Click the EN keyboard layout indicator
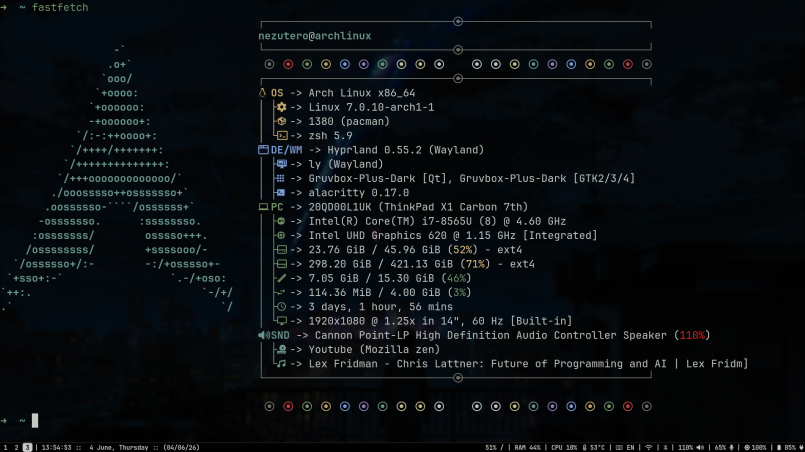 (x=625, y=447)
